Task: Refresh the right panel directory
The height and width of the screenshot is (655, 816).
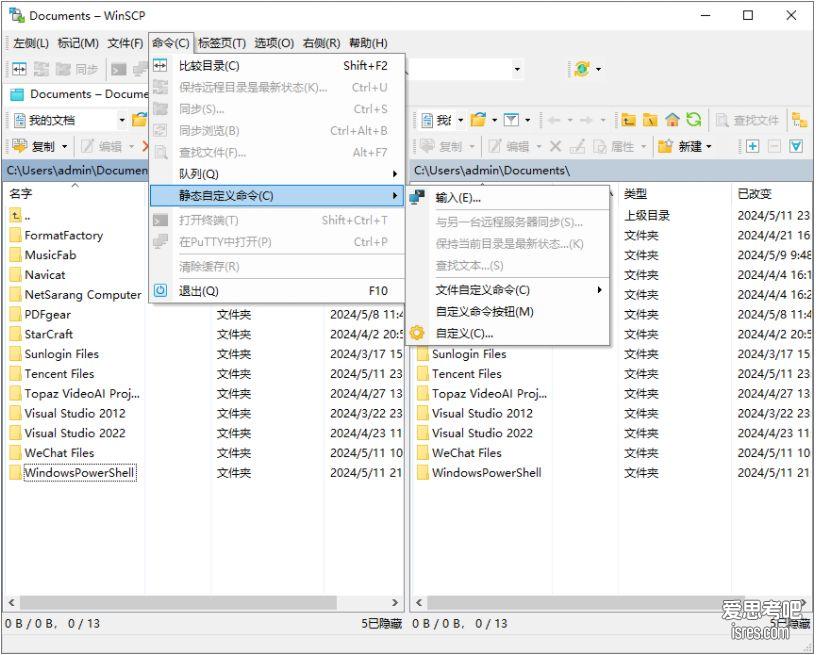Action: tap(694, 120)
